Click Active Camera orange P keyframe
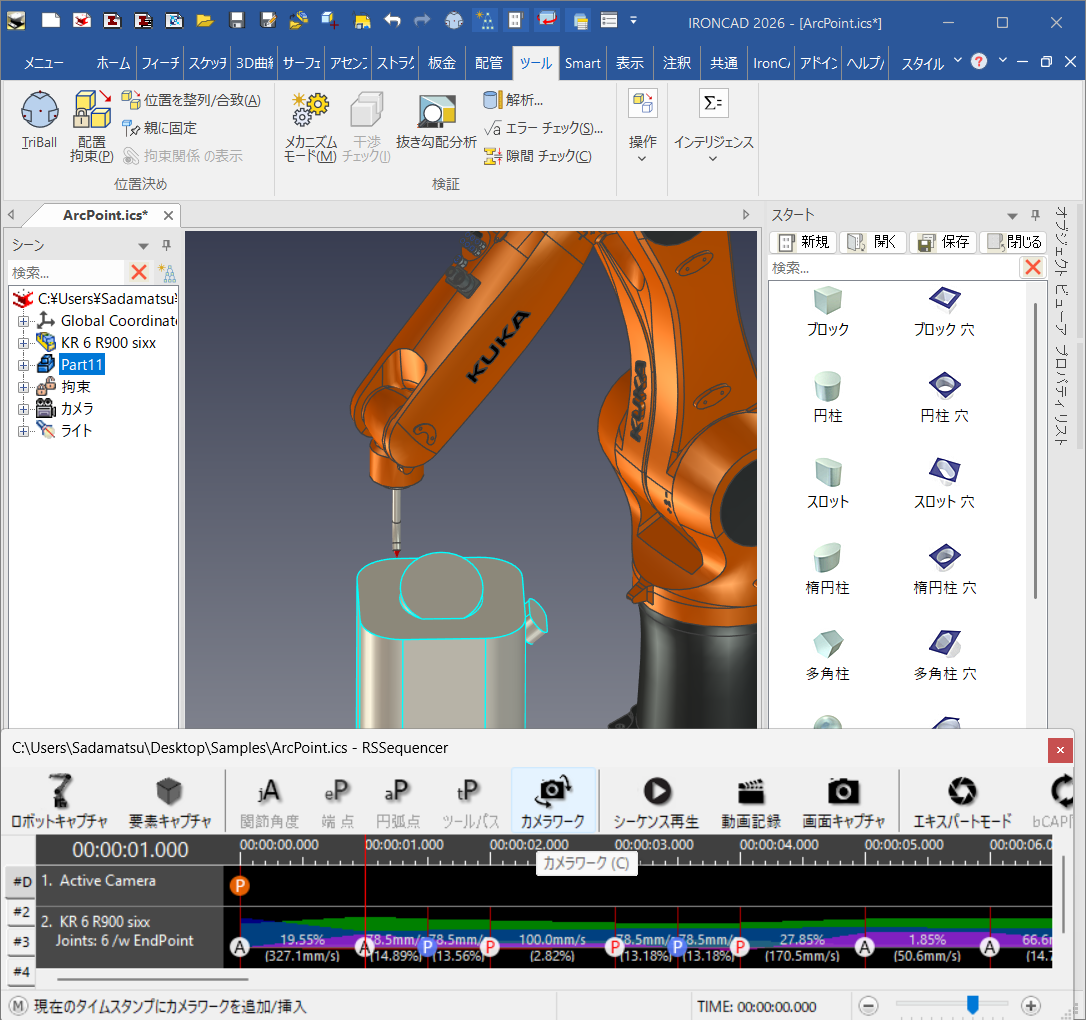The width and height of the screenshot is (1086, 1020). pos(239,885)
